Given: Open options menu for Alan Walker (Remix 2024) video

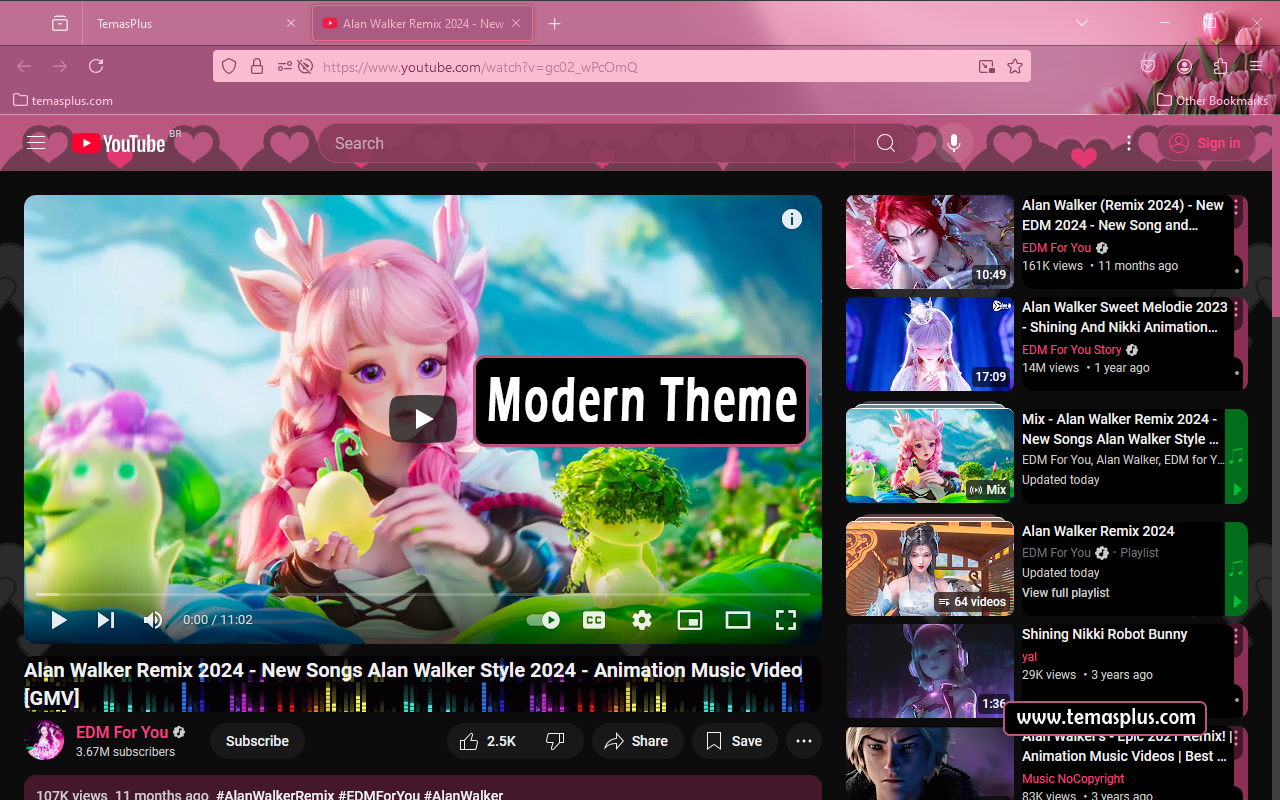Looking at the screenshot, I should click(x=1237, y=207).
